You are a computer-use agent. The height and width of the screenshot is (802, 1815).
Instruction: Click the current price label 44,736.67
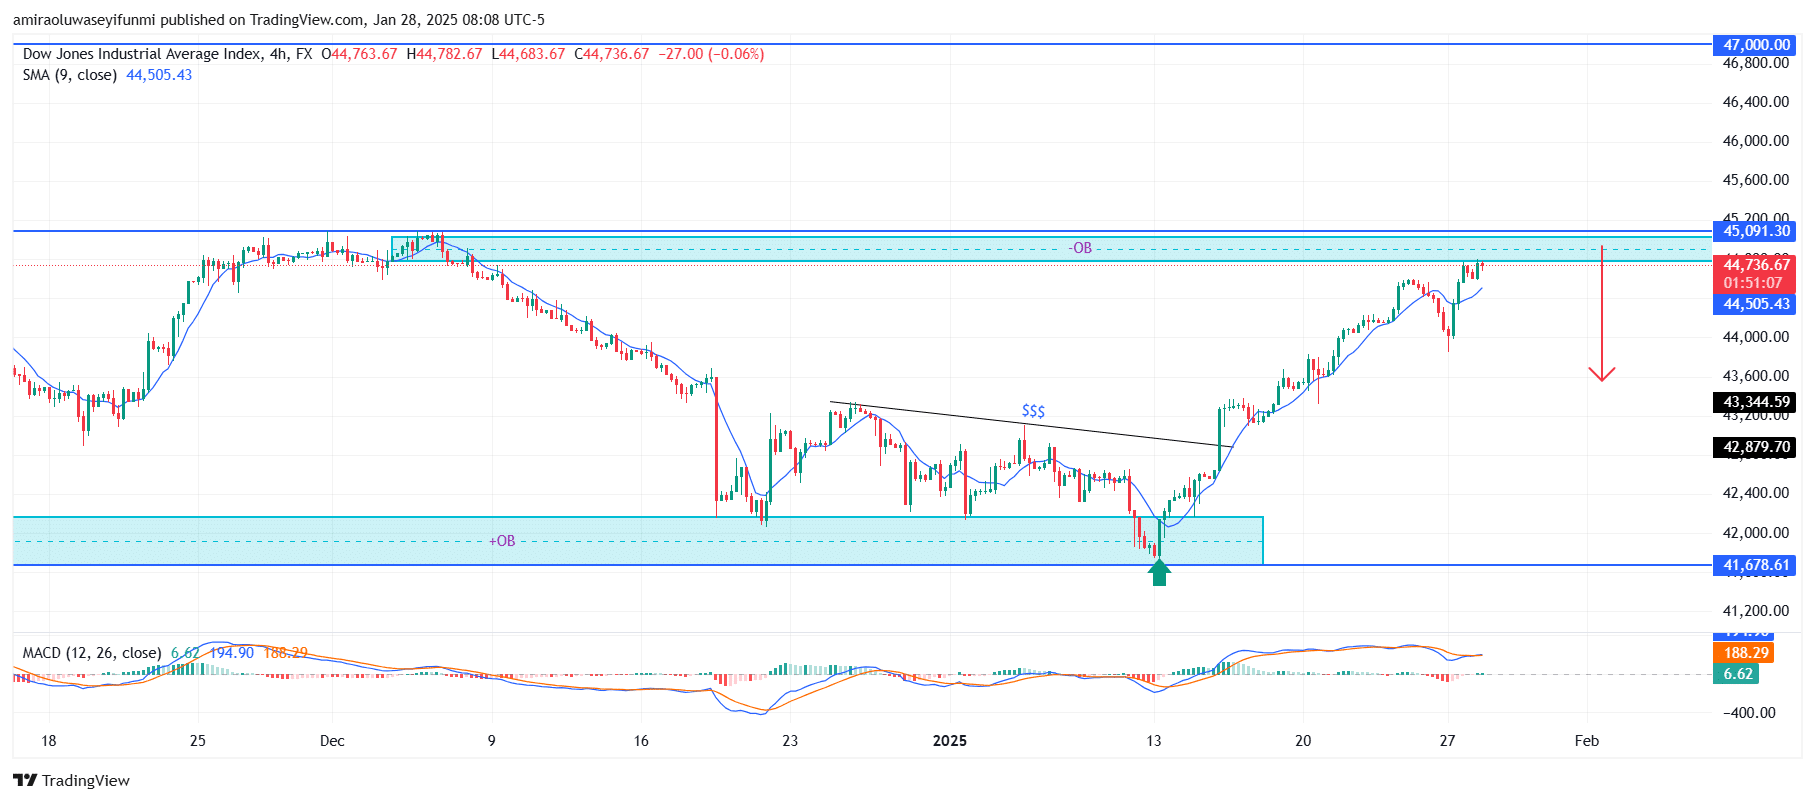click(x=1755, y=265)
